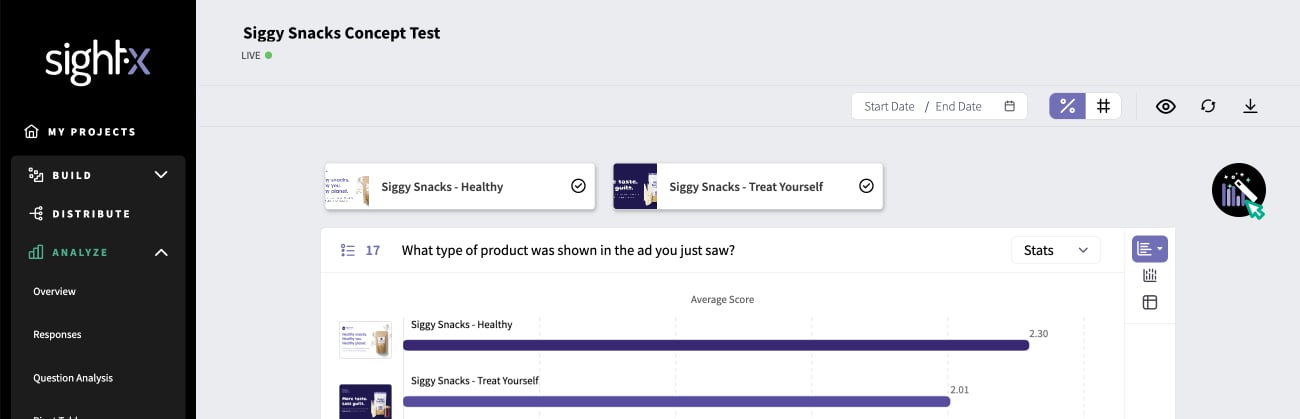1300x419 pixels.
Task: Go to Responses in sidebar
Action: [57, 335]
